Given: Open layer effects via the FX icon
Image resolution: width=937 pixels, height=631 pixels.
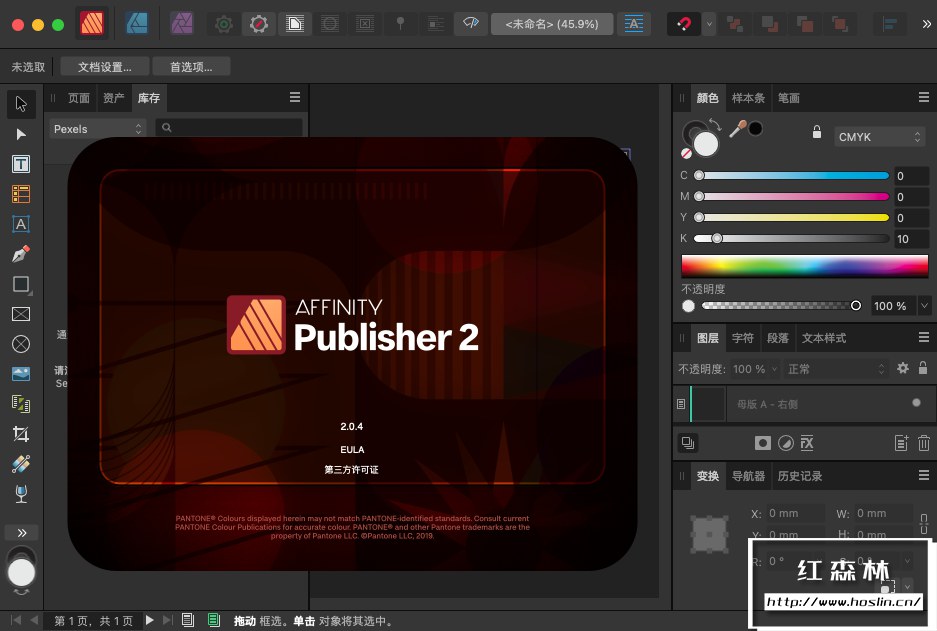Looking at the screenshot, I should [807, 443].
